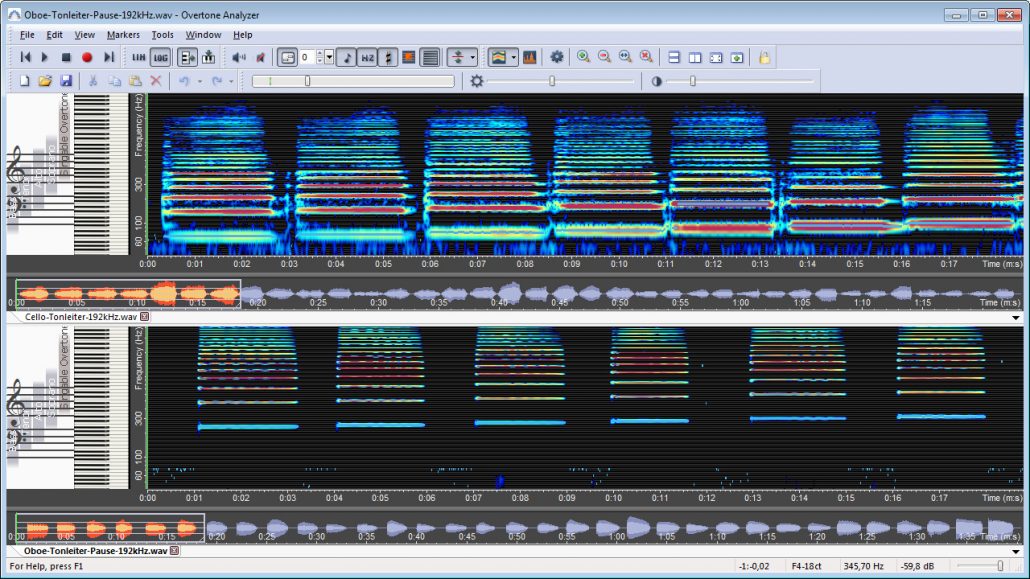Open the undo history dropdown
This screenshot has height=579, width=1030.
(199, 81)
